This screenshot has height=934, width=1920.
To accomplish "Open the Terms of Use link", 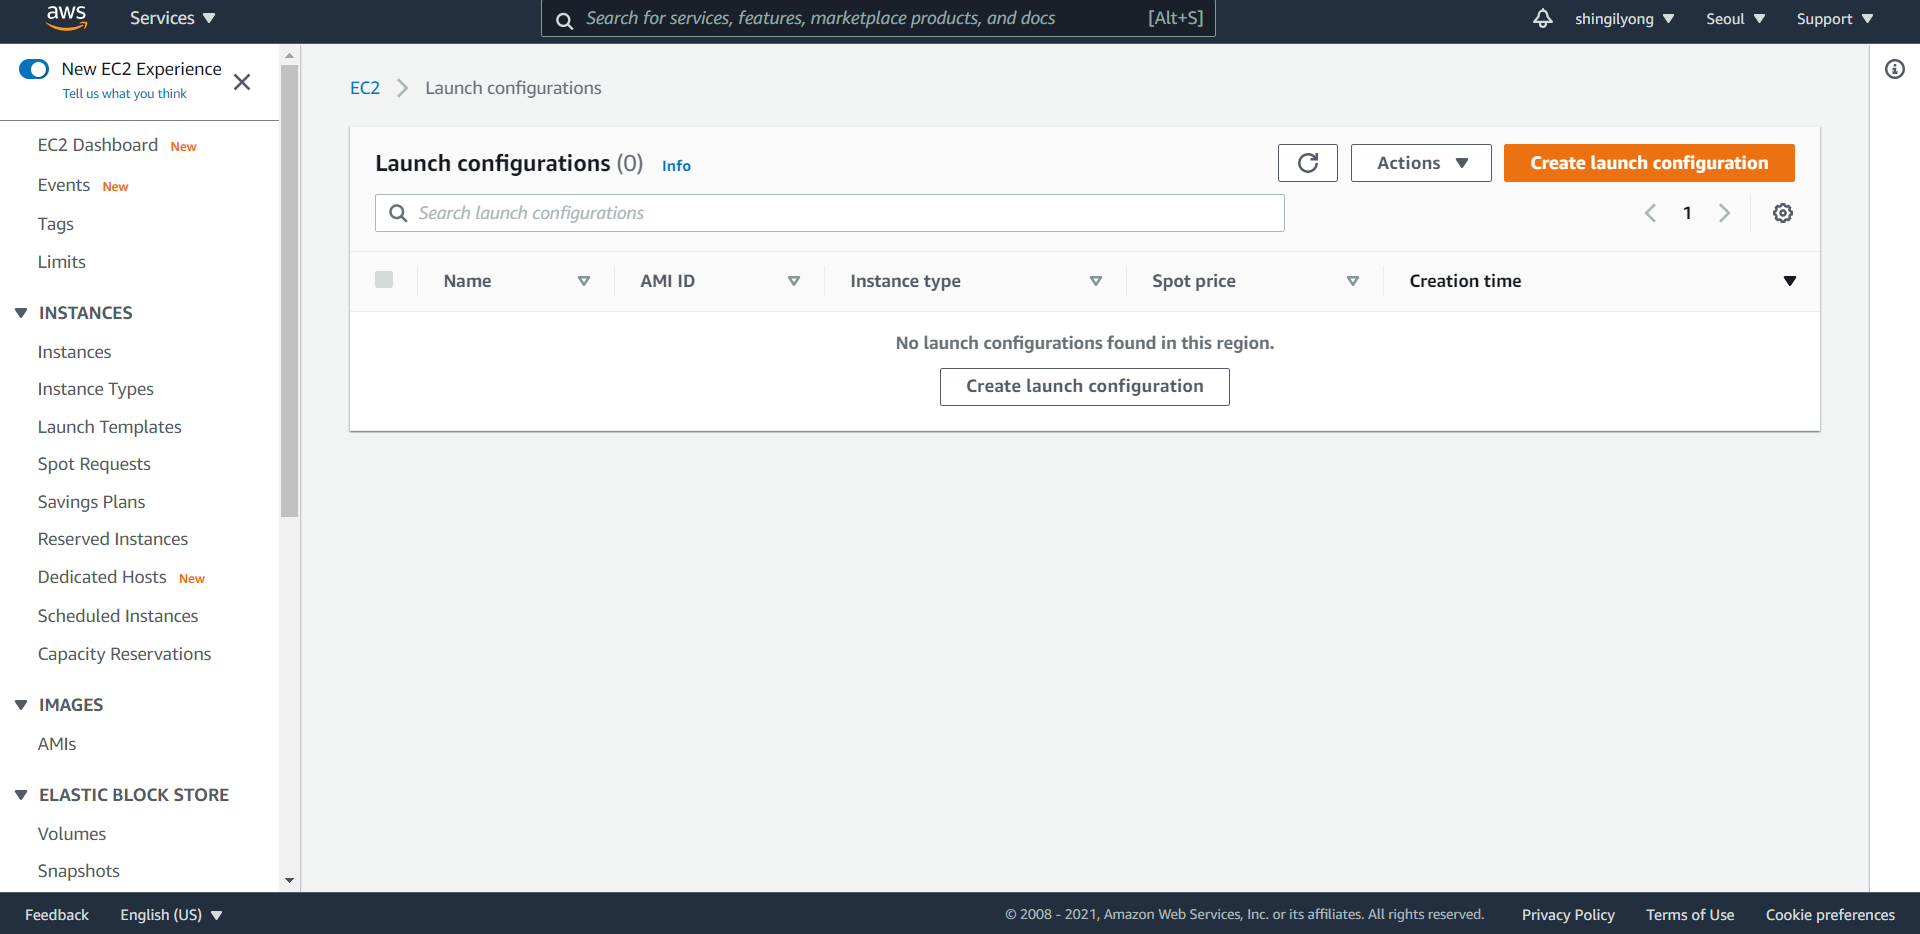I will (x=1690, y=915).
